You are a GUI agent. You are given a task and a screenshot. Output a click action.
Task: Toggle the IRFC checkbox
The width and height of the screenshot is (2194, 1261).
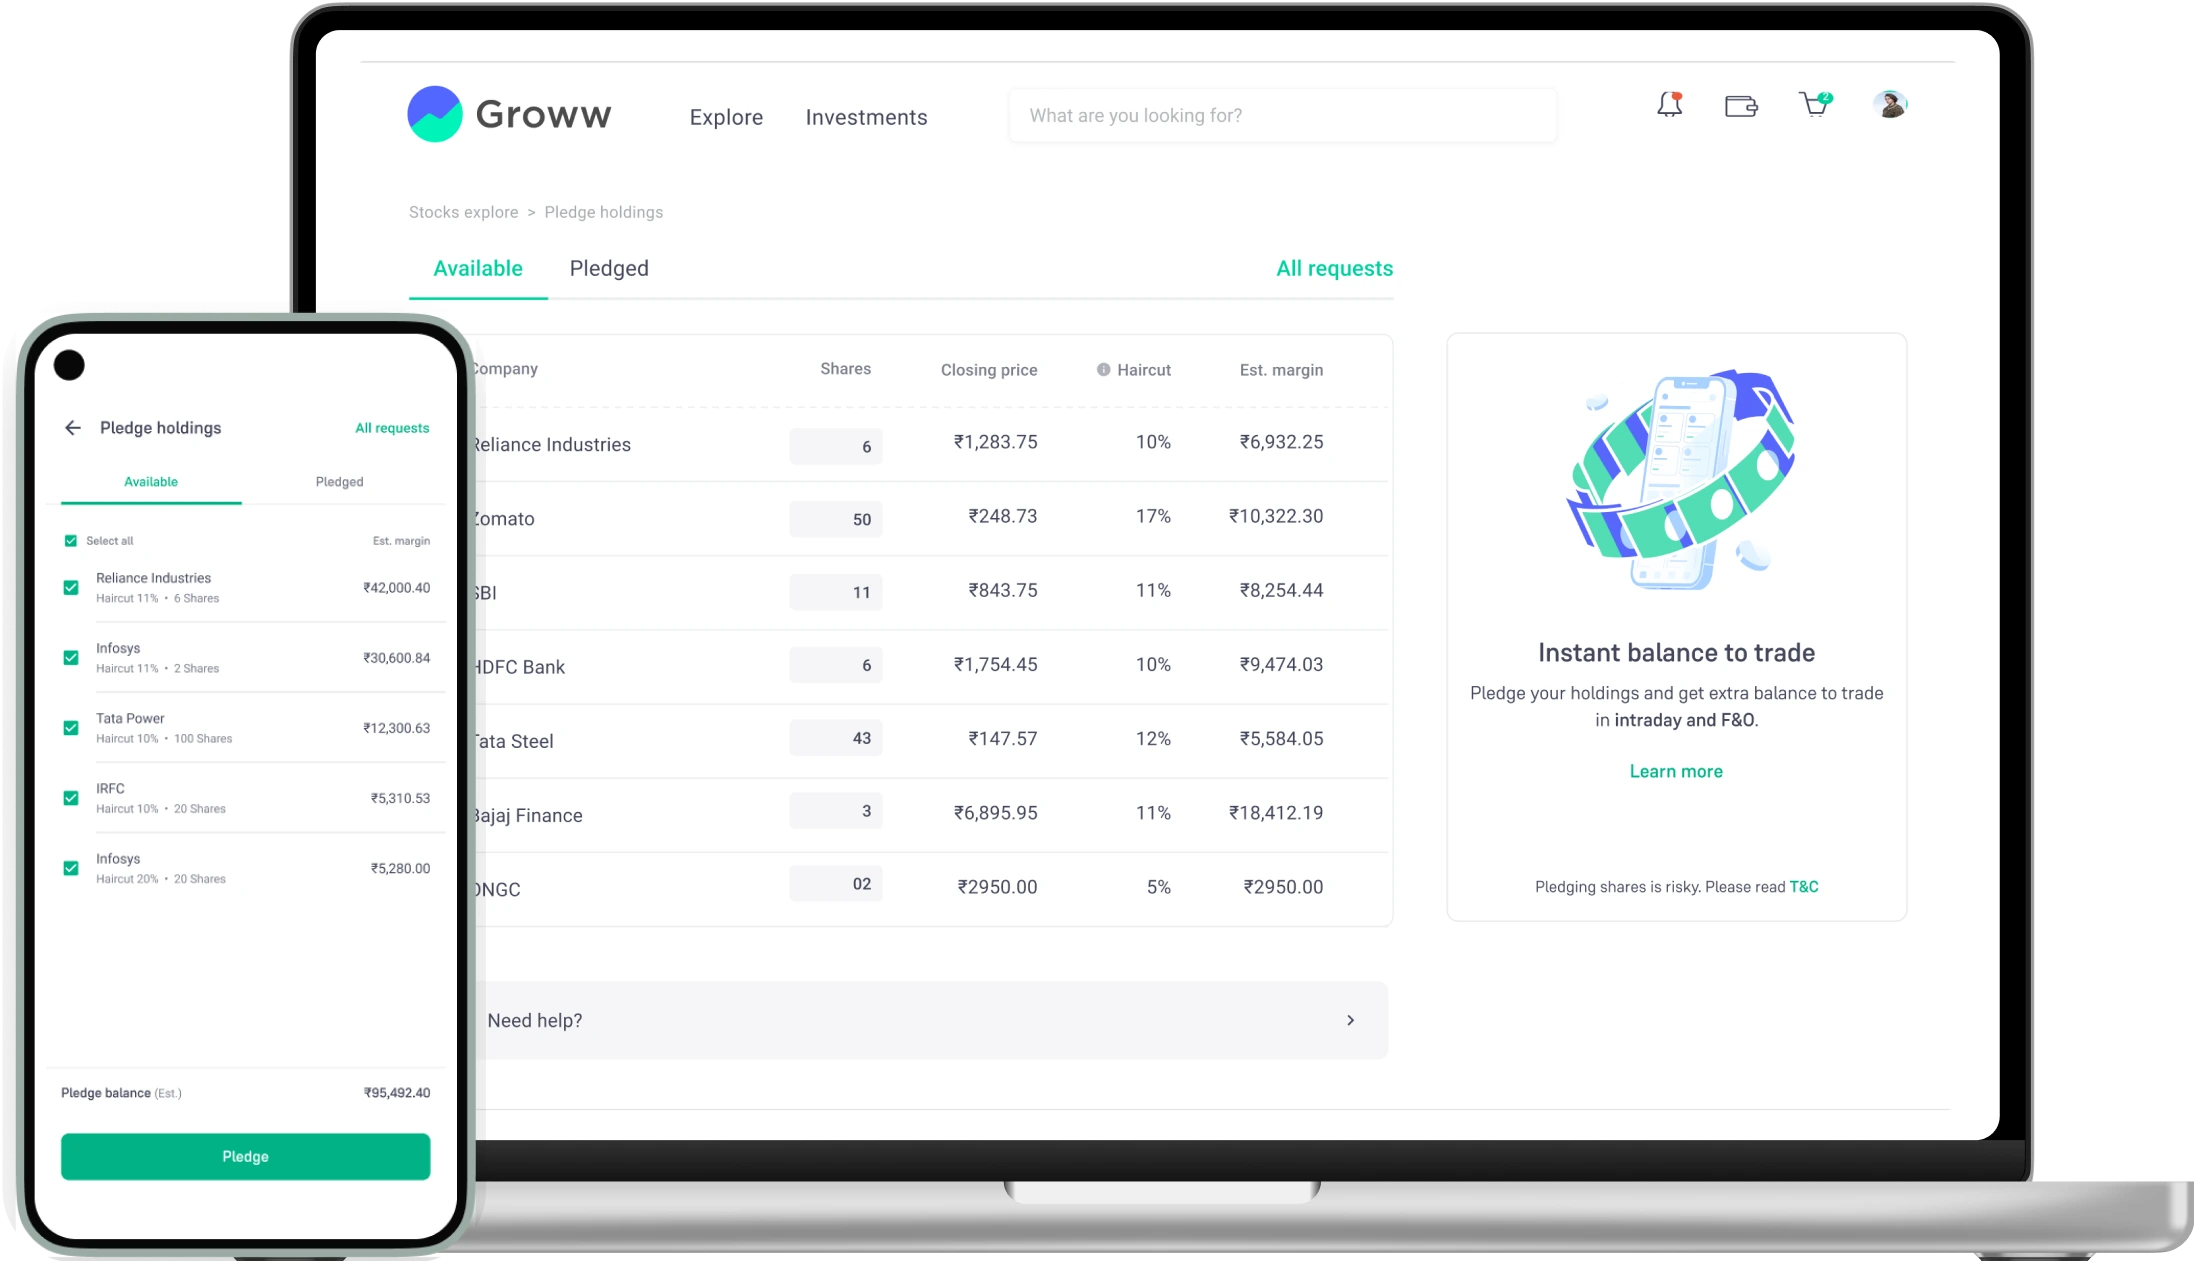71,798
